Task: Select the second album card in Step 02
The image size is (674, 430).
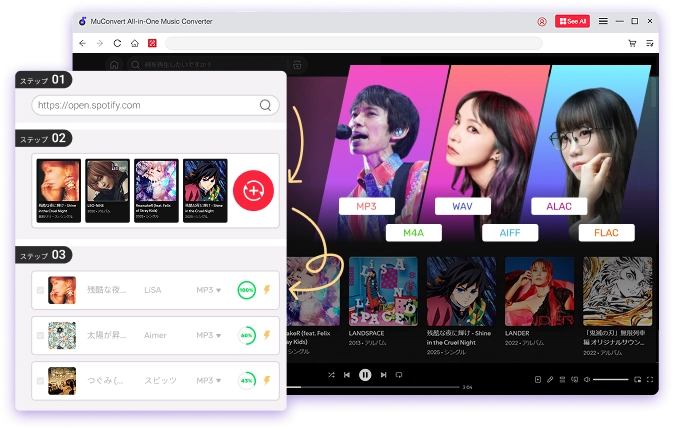Action: (107, 190)
